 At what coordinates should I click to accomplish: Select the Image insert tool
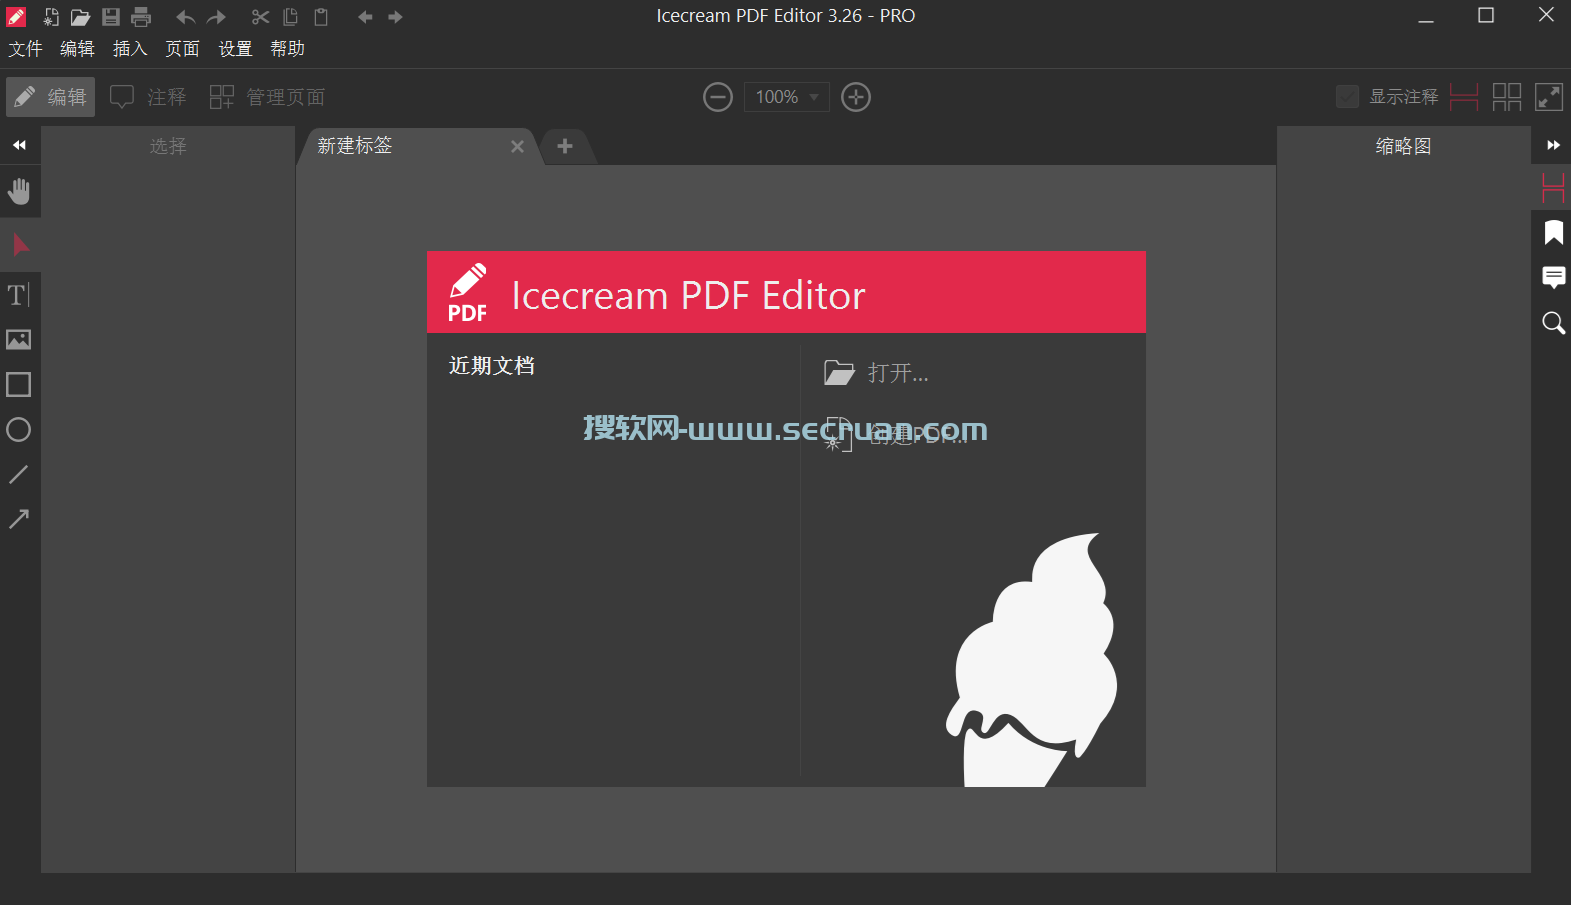(19, 340)
